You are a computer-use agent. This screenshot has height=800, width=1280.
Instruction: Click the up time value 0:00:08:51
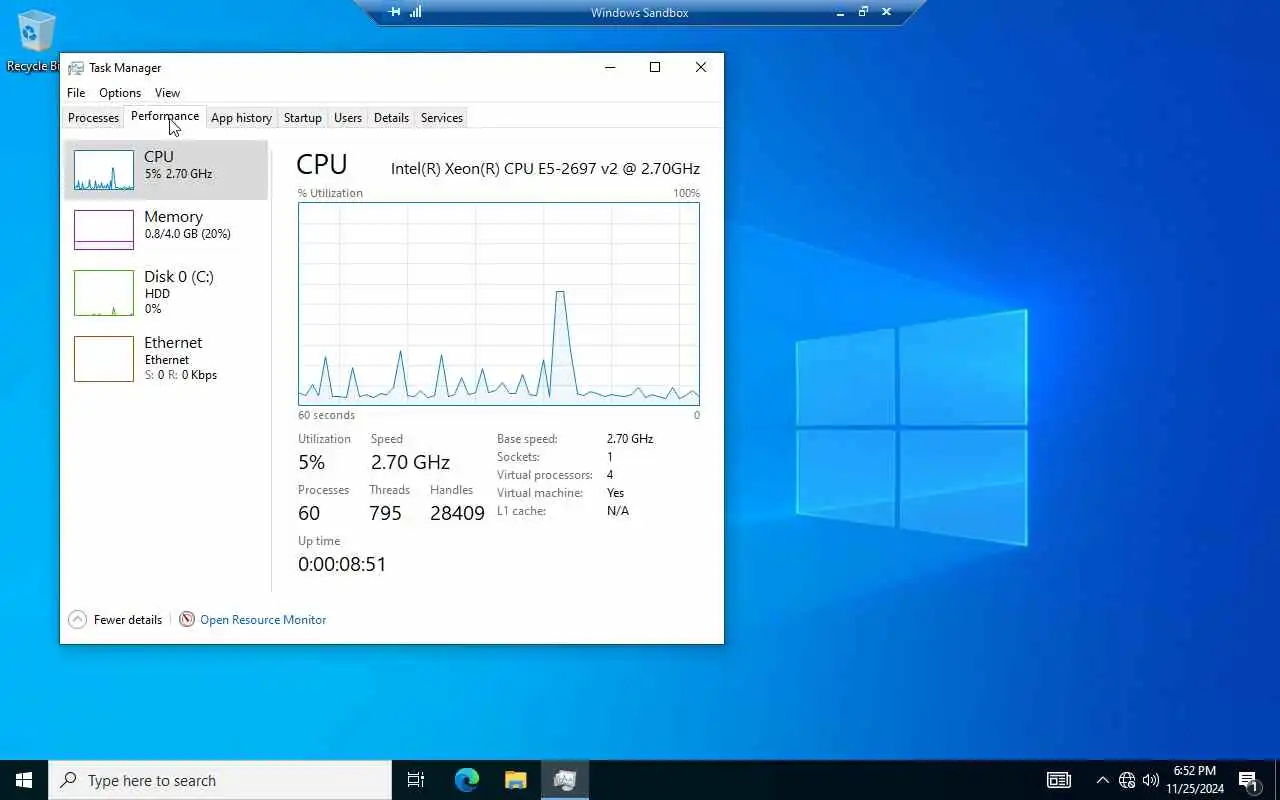click(x=342, y=564)
